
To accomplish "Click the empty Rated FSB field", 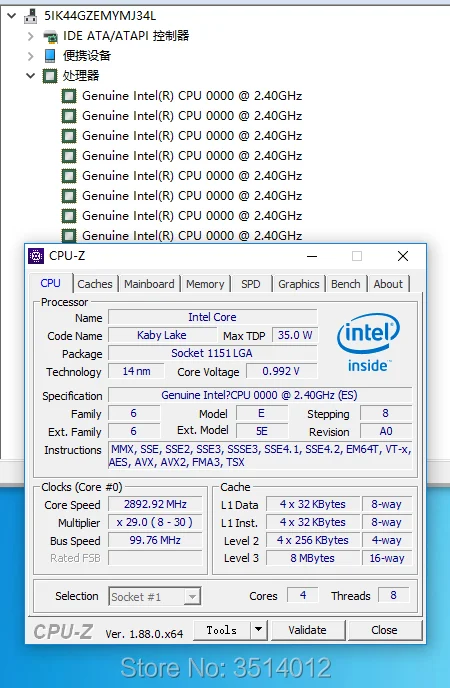I will click(155, 558).
